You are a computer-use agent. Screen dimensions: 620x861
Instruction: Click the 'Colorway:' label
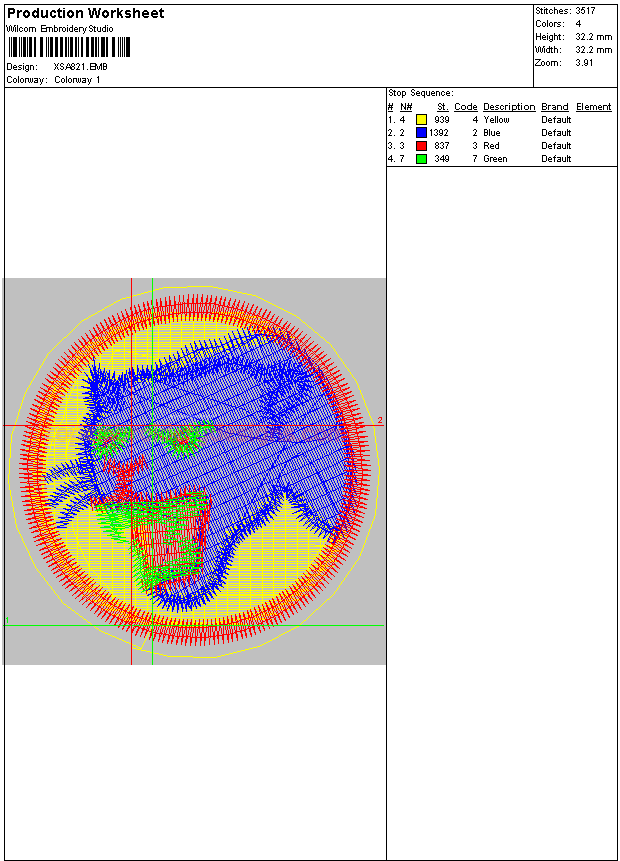point(26,80)
